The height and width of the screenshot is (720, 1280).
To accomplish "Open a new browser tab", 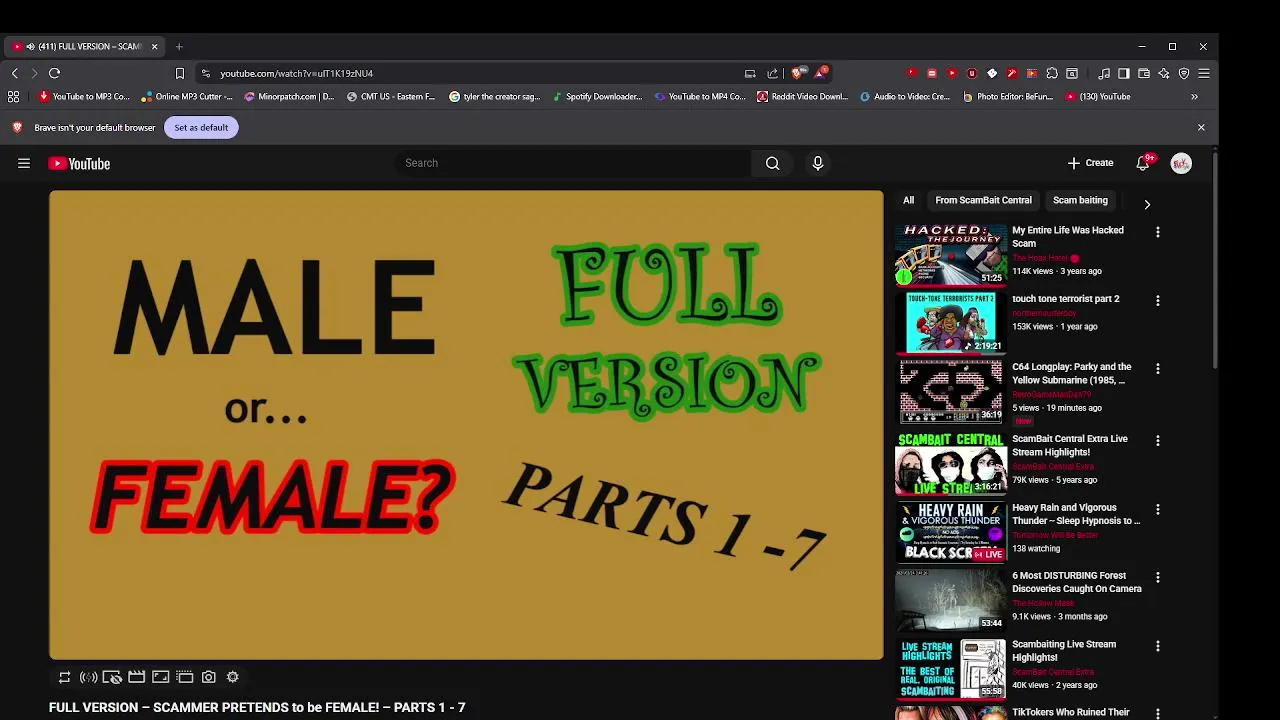I will (x=179, y=46).
